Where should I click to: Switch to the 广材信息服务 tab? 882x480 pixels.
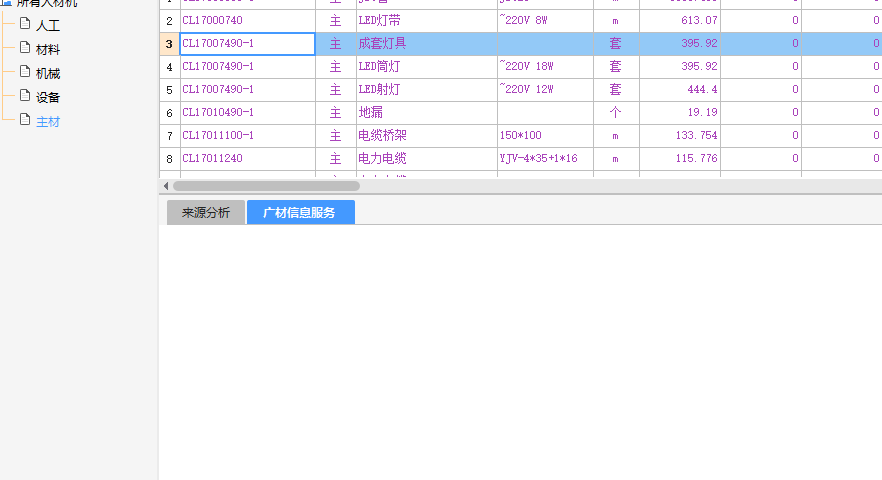300,213
